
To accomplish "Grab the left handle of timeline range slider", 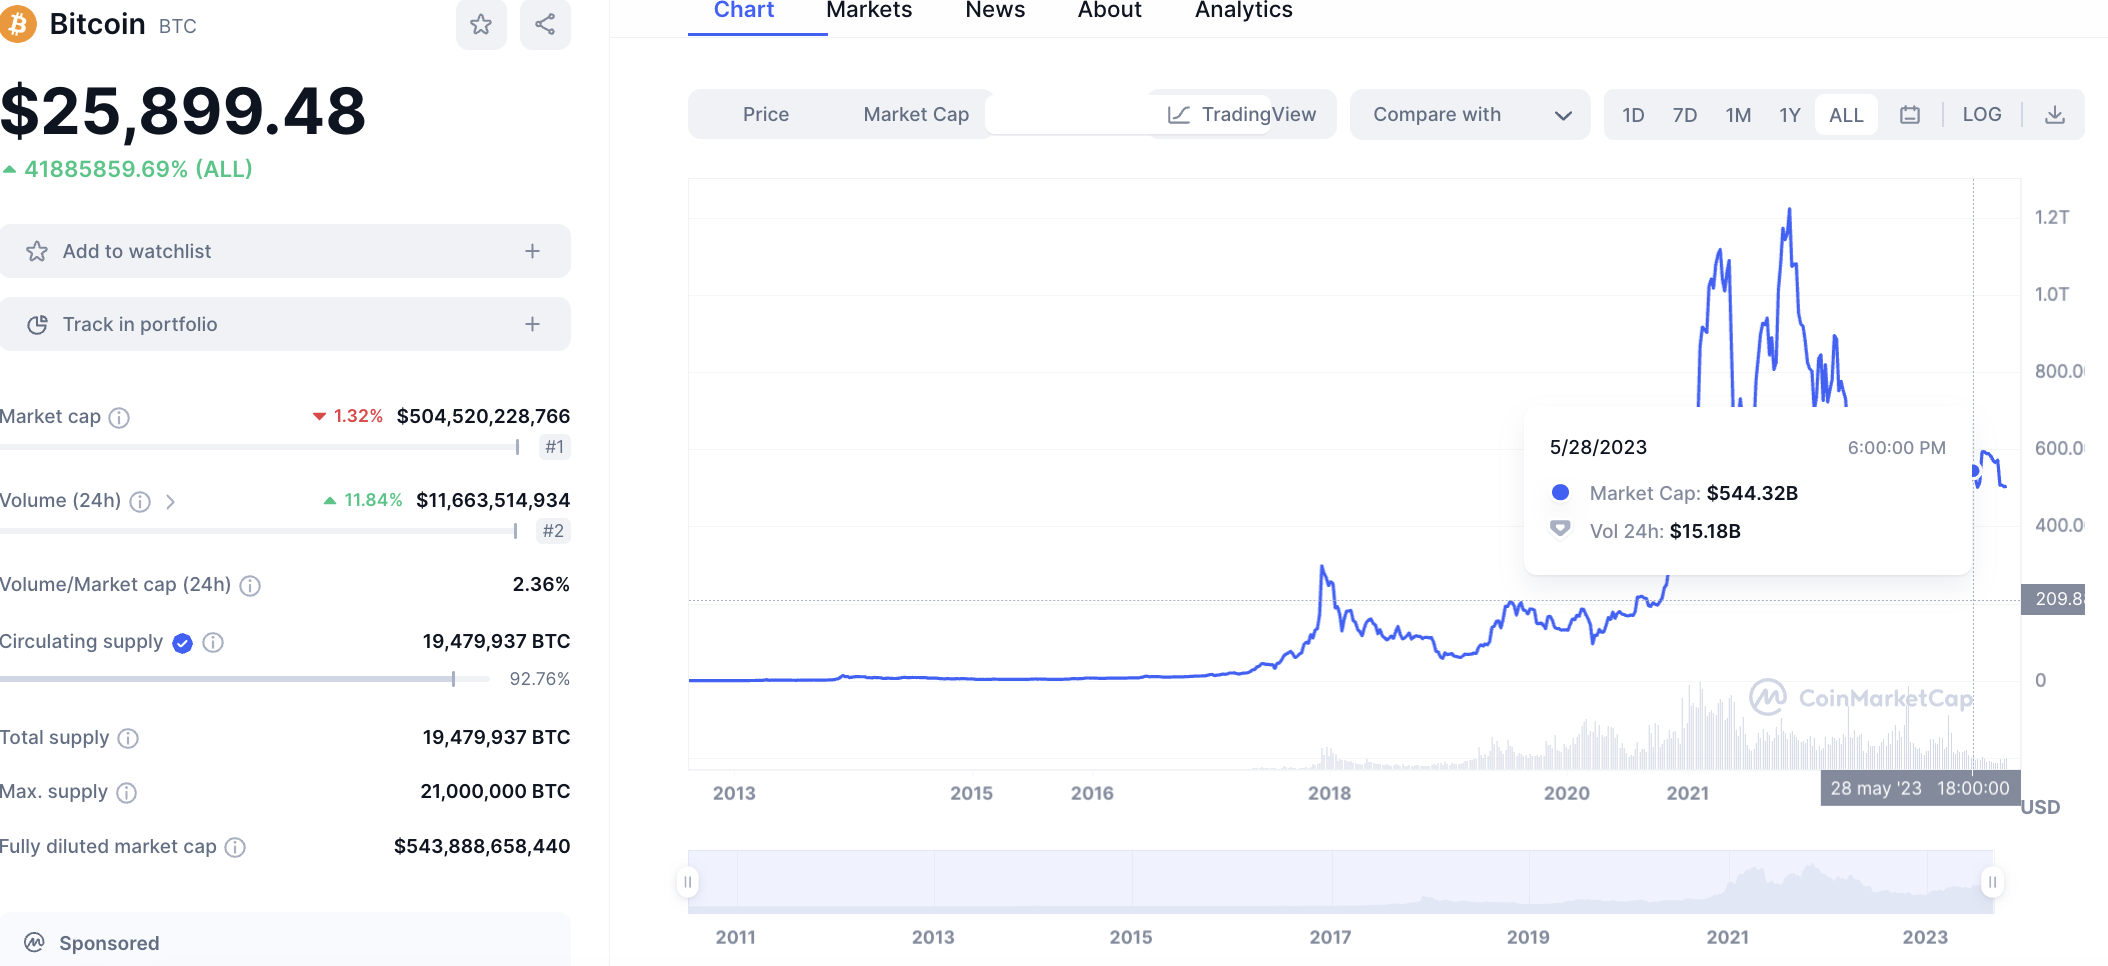I will (688, 882).
